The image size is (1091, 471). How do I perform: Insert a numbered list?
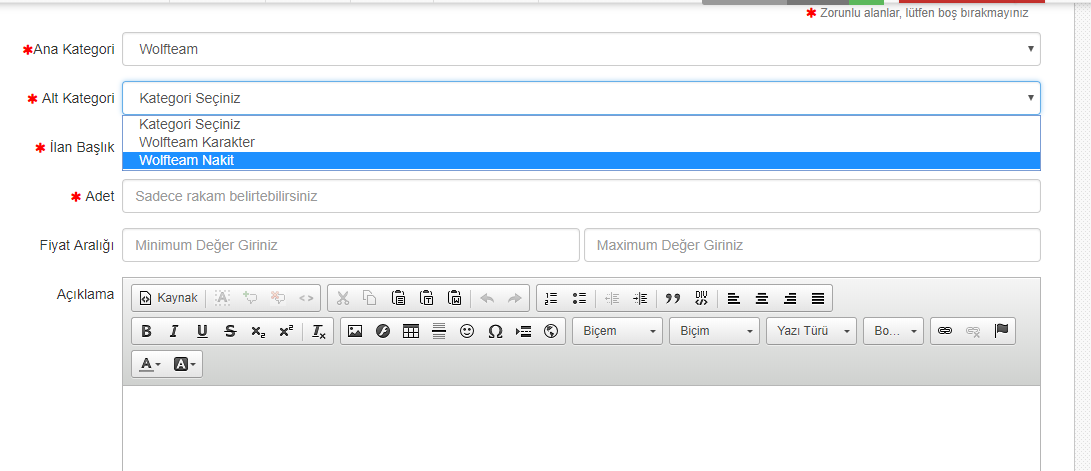point(551,298)
